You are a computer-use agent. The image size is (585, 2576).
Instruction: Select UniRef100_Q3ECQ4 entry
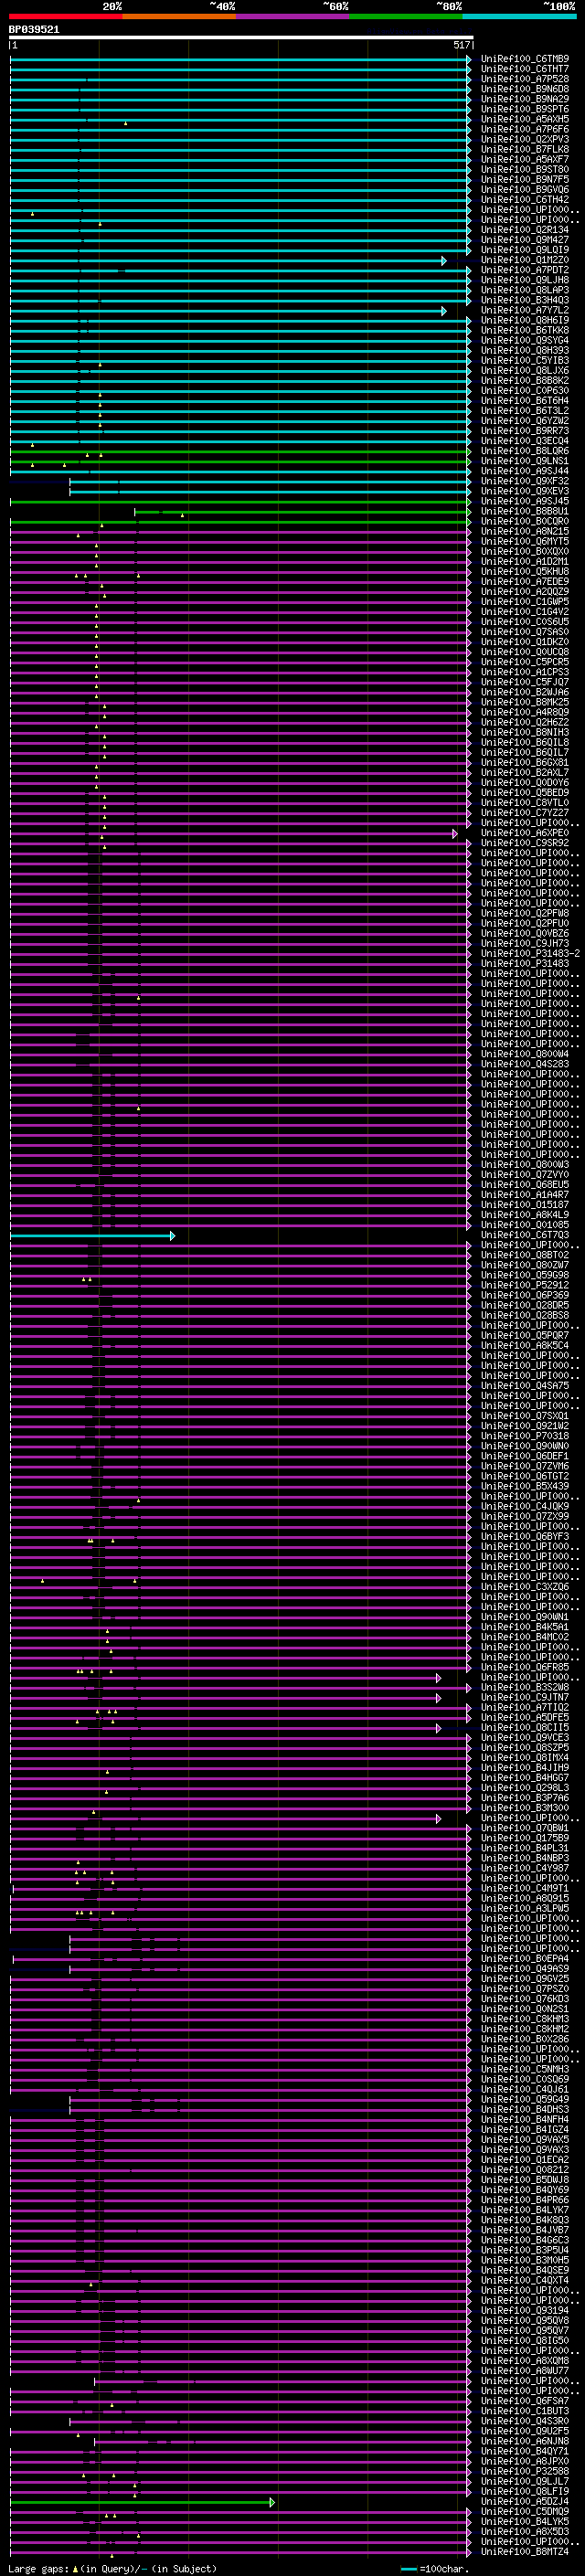point(525,441)
